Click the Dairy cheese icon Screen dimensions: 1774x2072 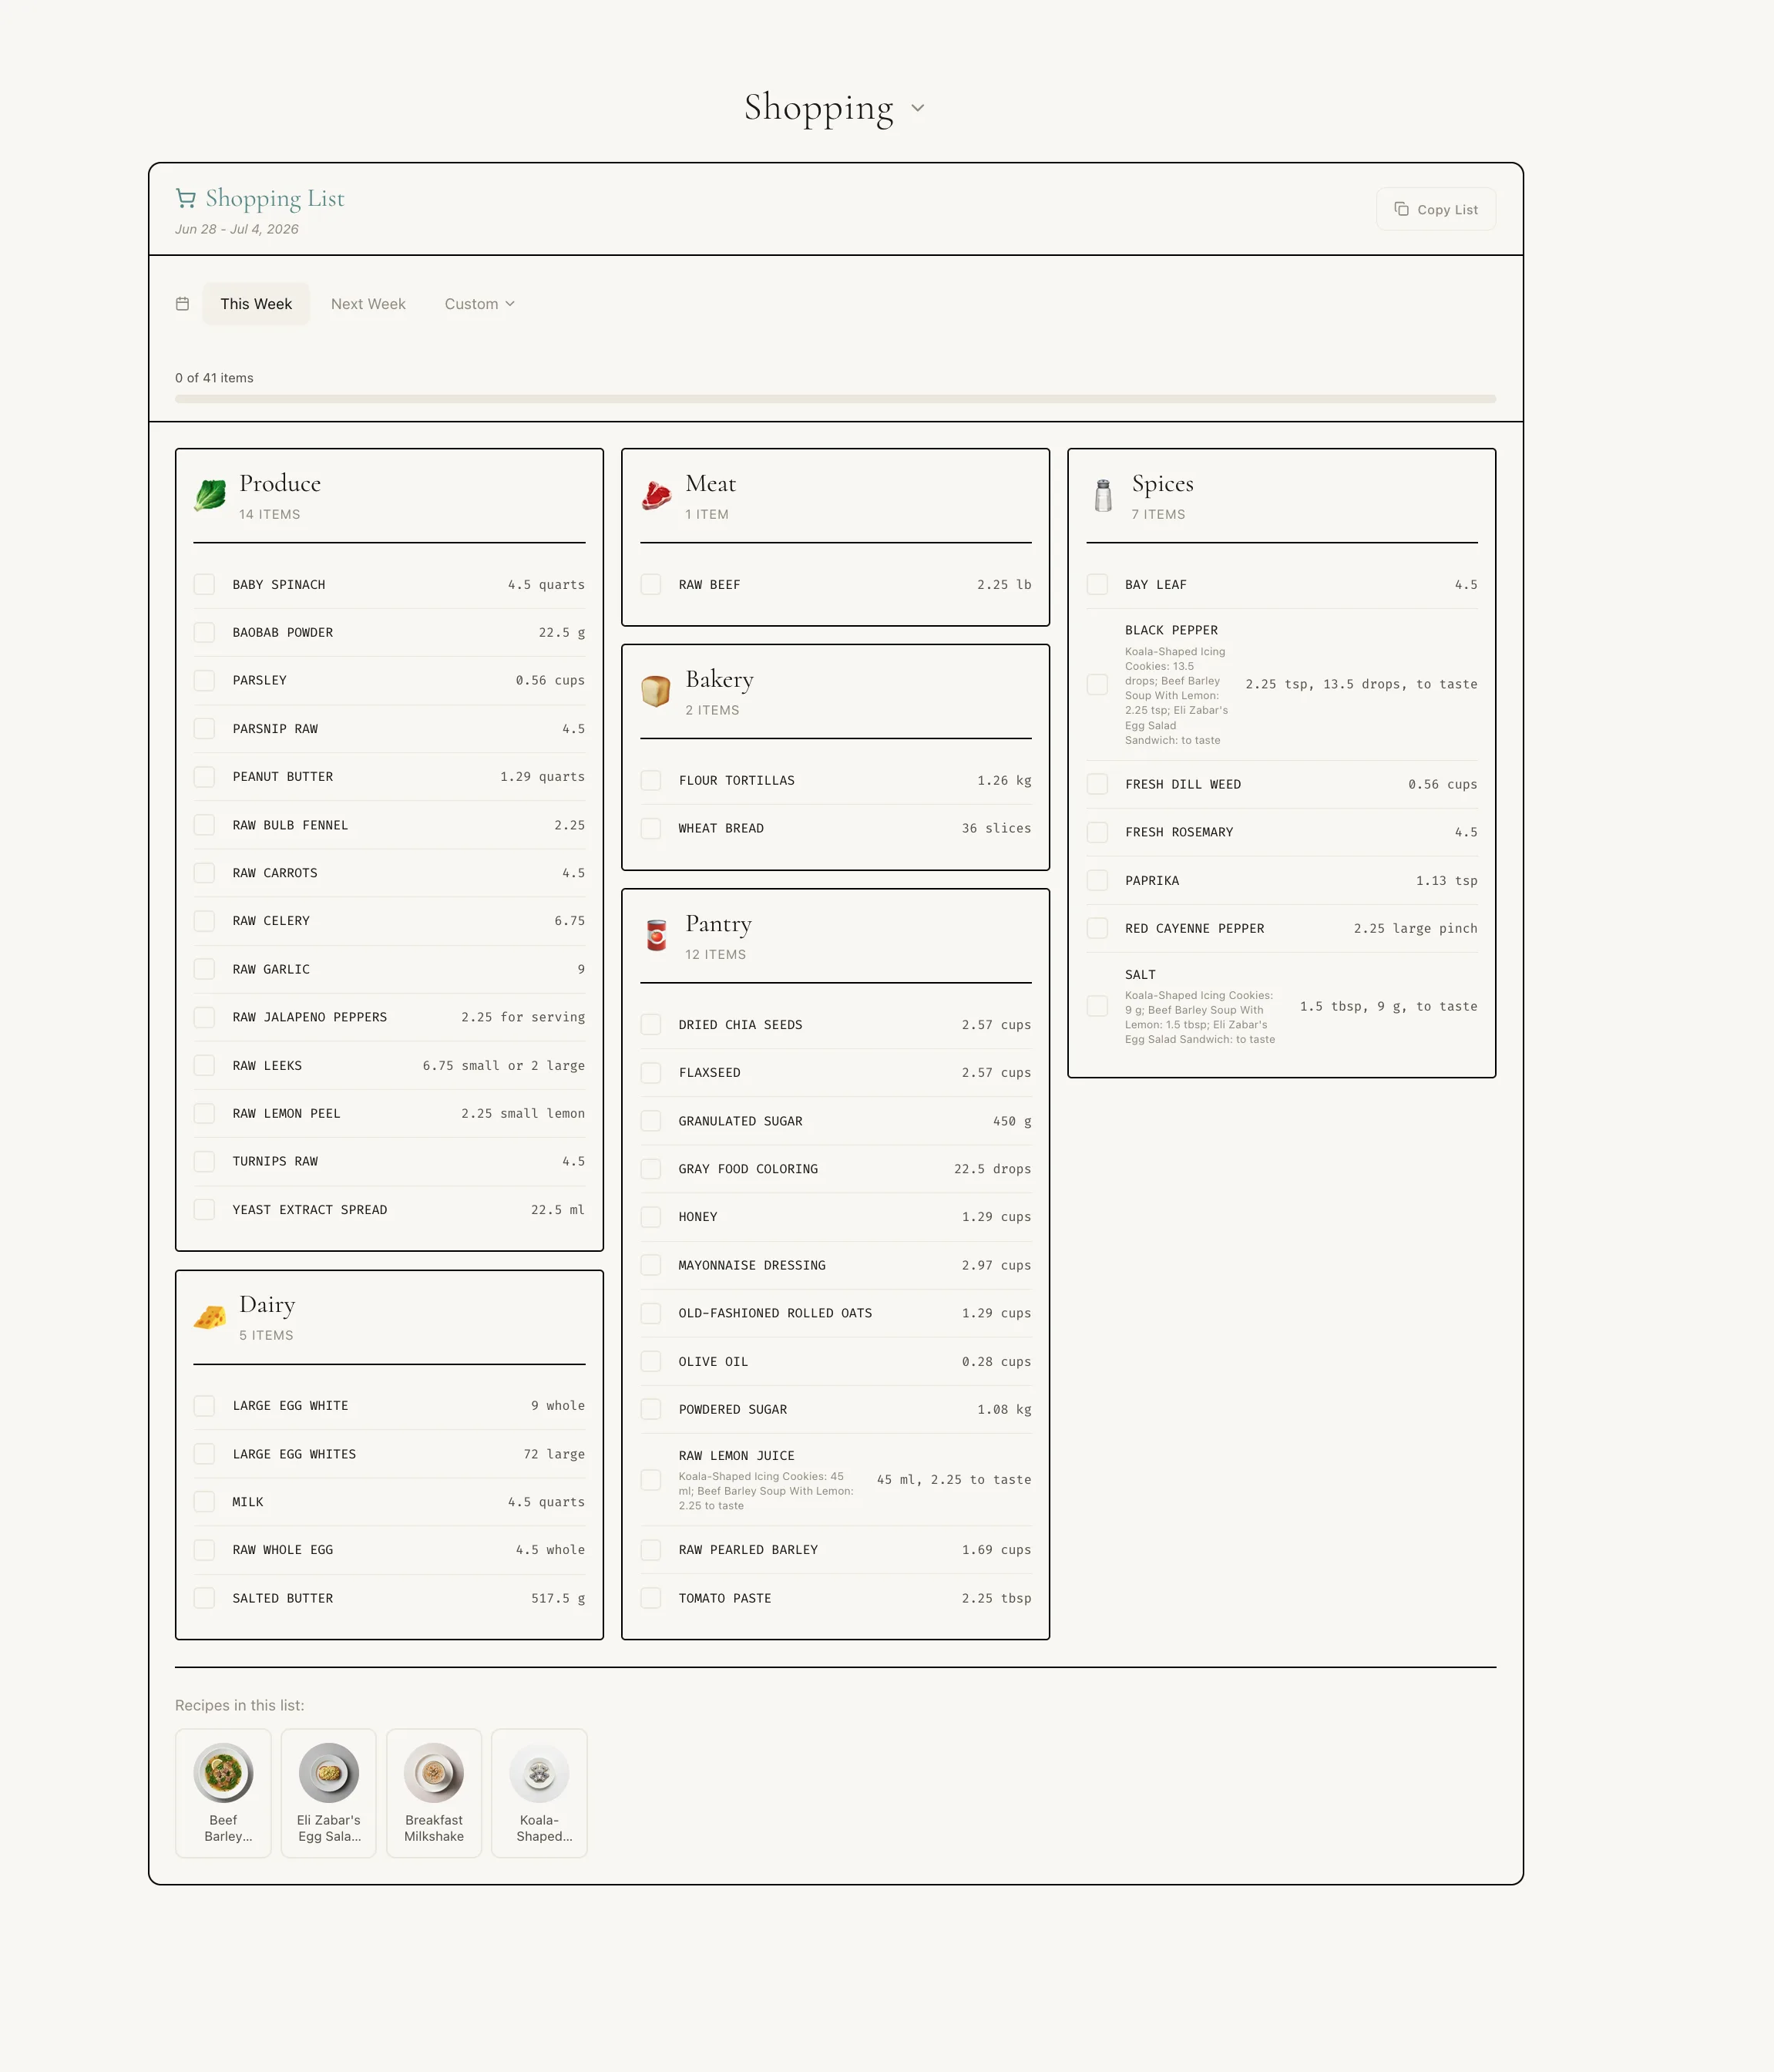click(x=210, y=1317)
